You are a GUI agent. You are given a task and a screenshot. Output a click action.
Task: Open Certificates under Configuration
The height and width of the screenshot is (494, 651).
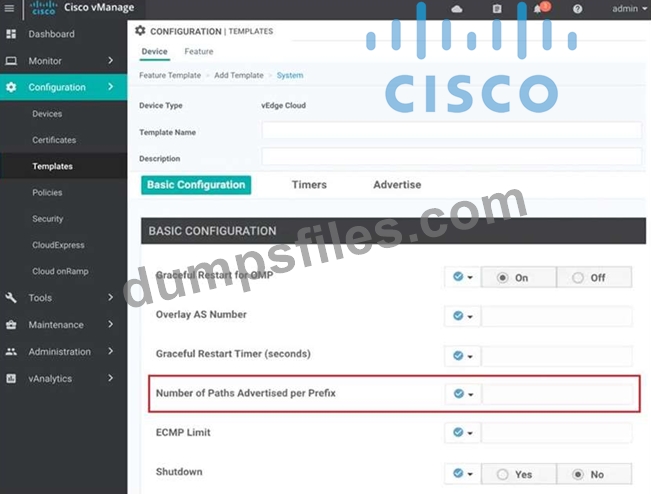54,140
